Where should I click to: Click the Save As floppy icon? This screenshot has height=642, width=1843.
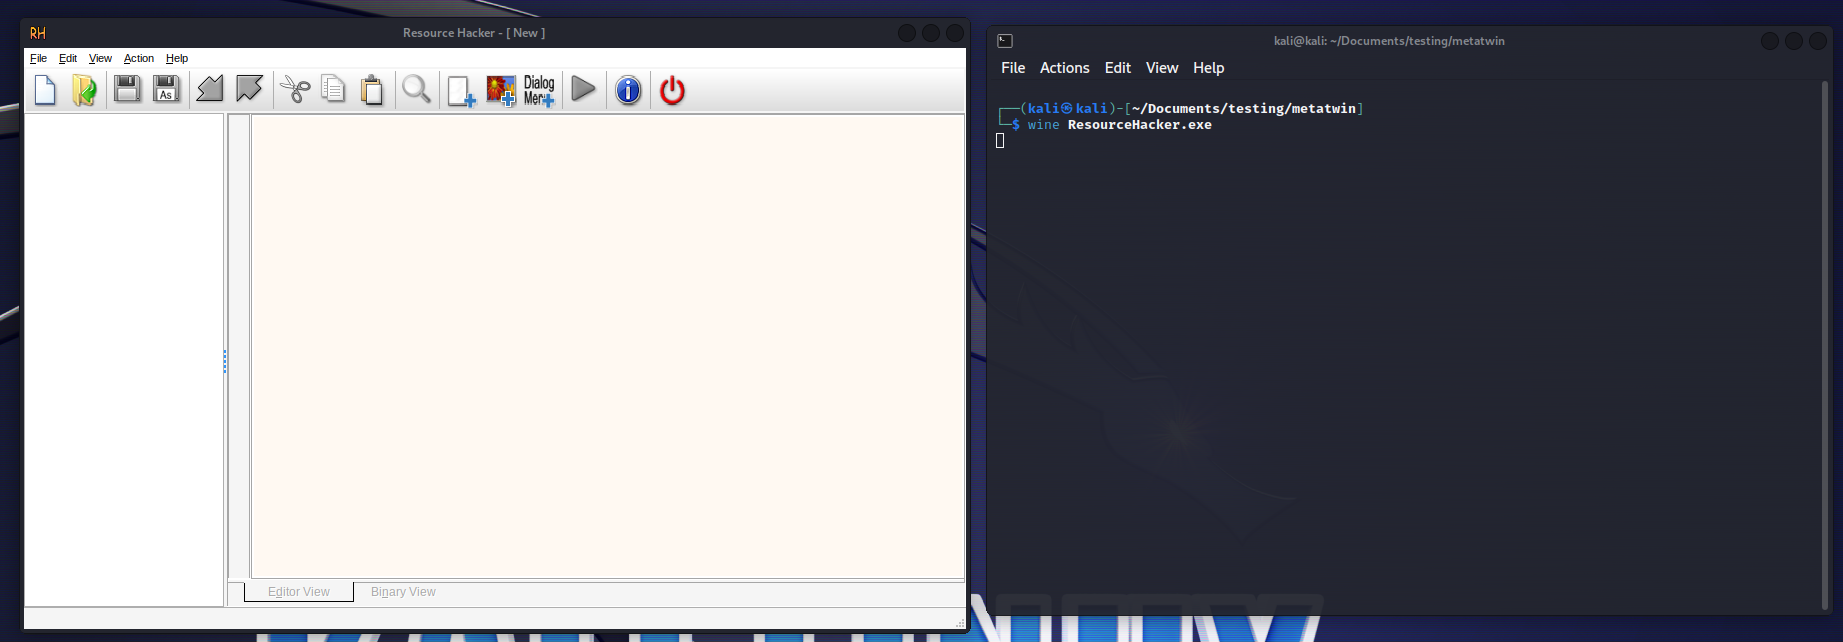[x=166, y=90]
